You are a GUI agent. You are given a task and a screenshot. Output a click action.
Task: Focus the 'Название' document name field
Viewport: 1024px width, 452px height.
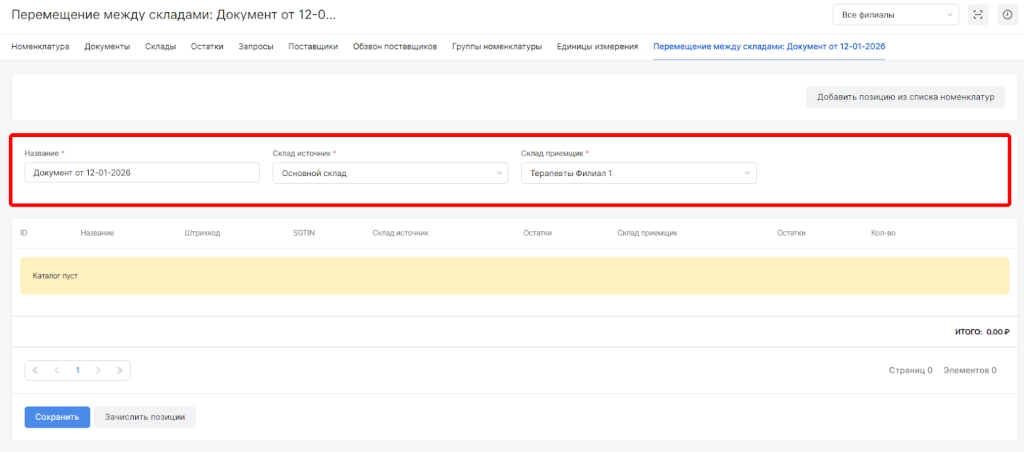[142, 173]
